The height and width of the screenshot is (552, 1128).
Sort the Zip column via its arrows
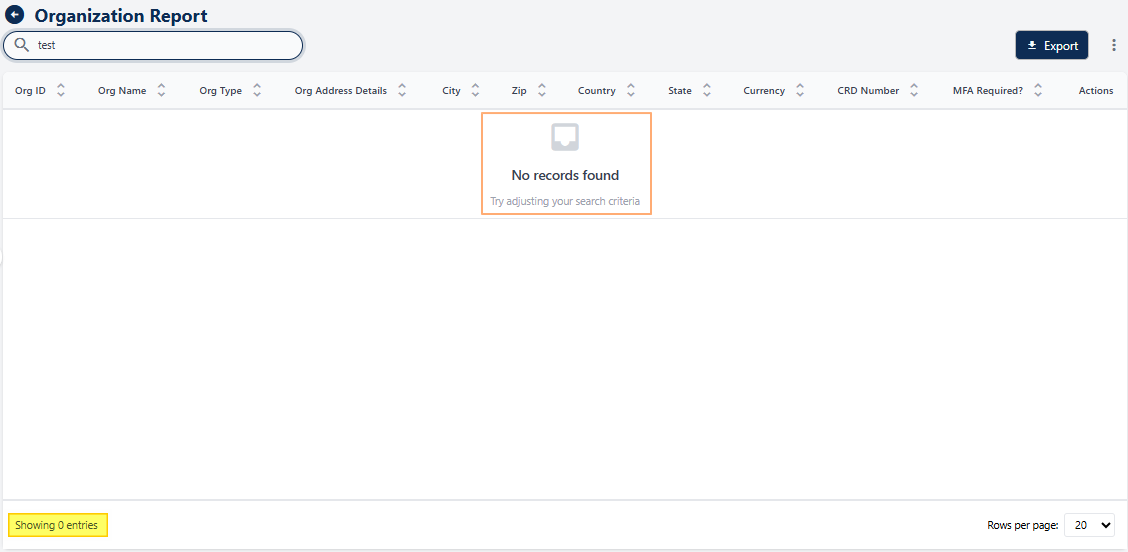click(542, 90)
